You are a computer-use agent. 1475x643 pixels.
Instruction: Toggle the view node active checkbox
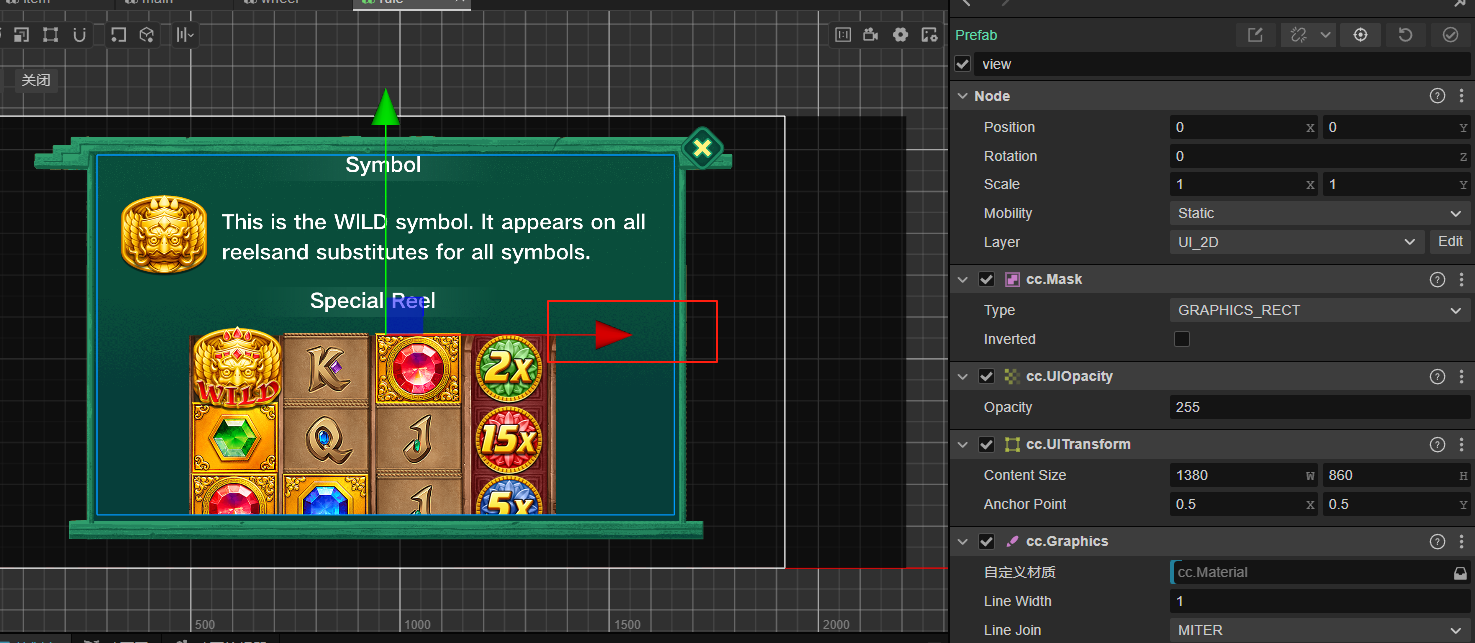click(x=963, y=64)
